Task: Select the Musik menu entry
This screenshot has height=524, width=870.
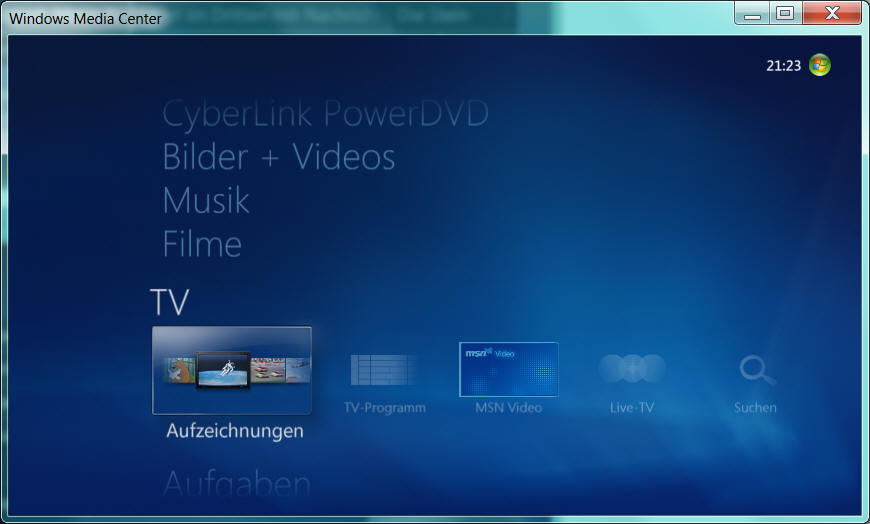Action: (206, 200)
